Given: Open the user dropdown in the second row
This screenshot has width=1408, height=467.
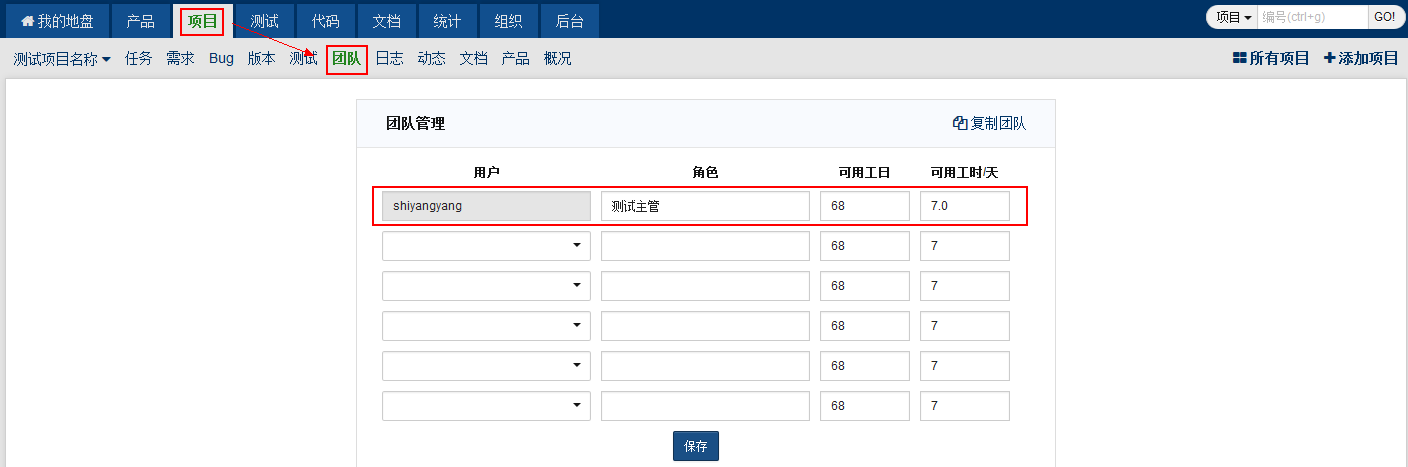Looking at the screenshot, I should tap(486, 246).
